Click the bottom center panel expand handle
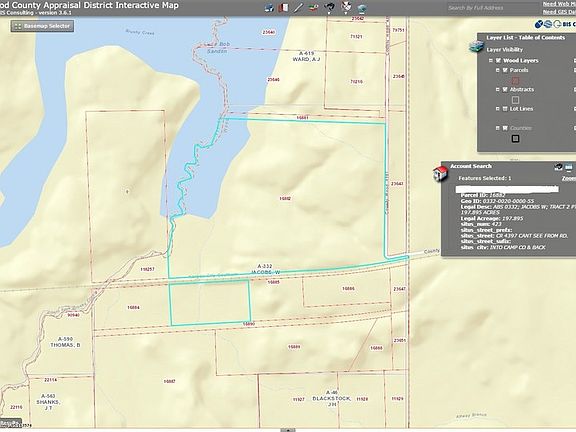The height and width of the screenshot is (432, 576). [x=288, y=430]
